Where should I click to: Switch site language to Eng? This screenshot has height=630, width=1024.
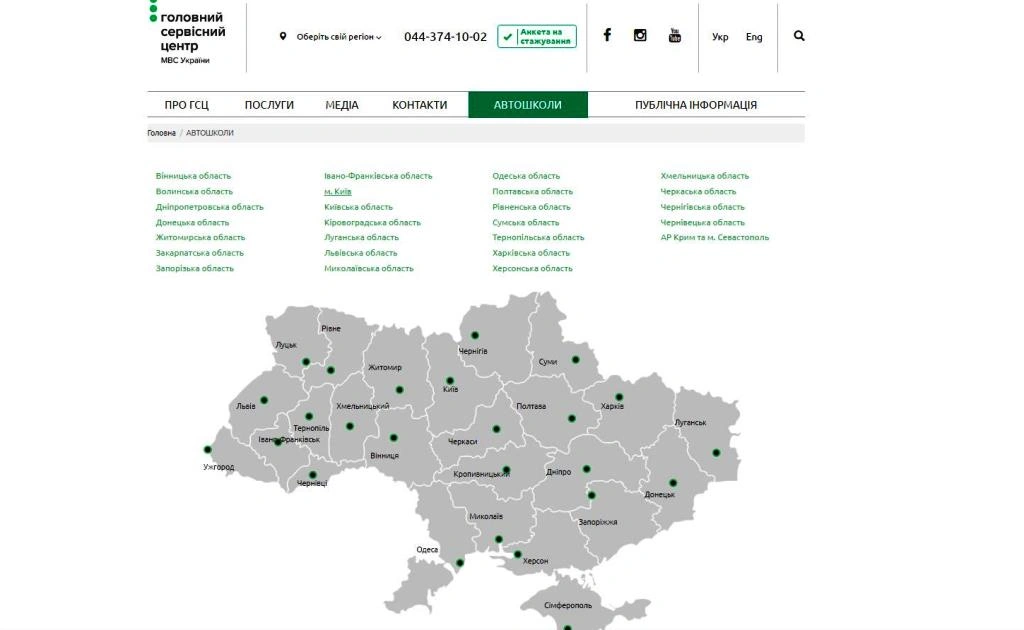tap(754, 37)
